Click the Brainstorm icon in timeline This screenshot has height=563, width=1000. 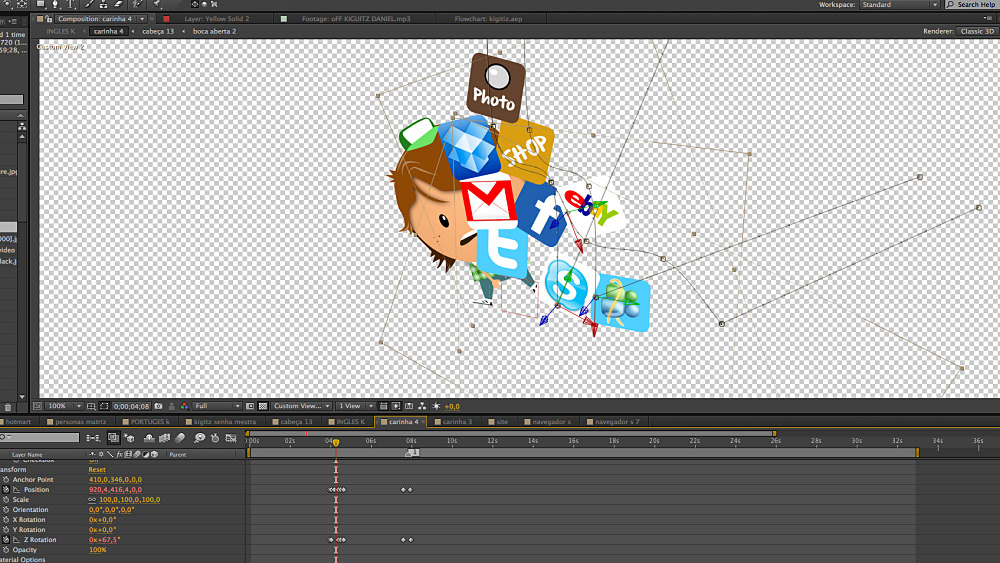click(199, 438)
